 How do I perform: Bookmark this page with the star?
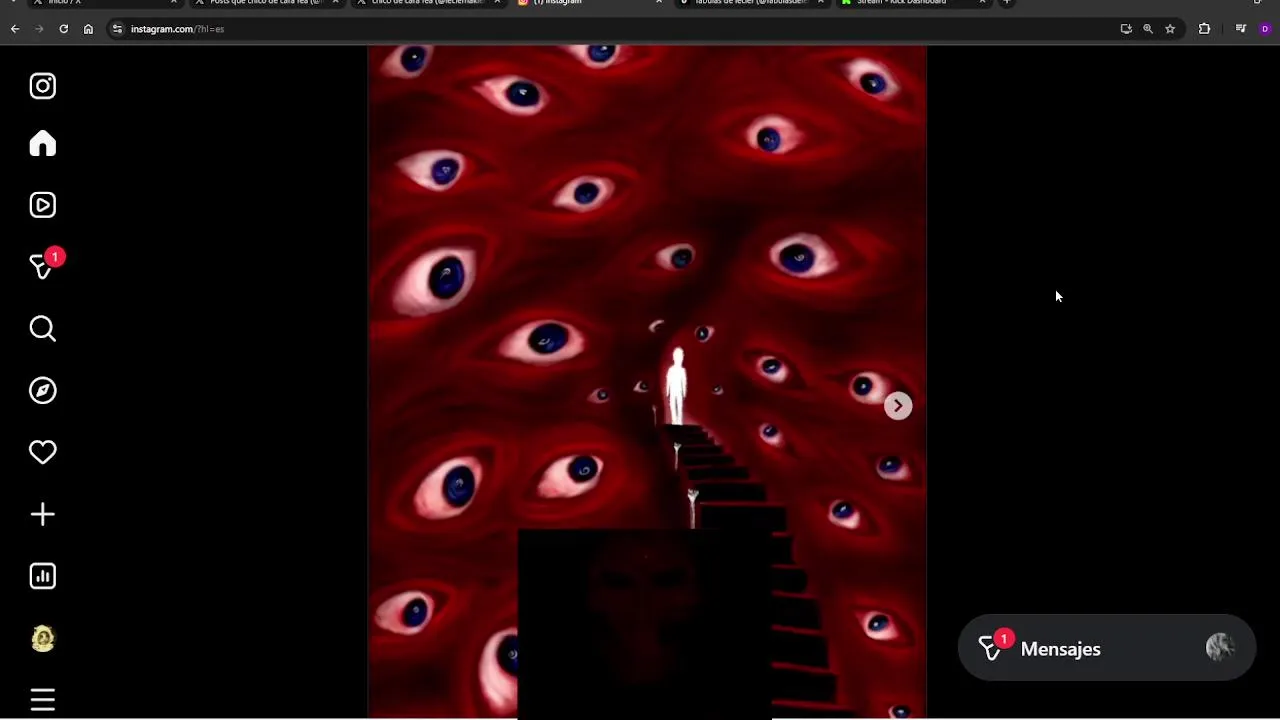[1170, 29]
